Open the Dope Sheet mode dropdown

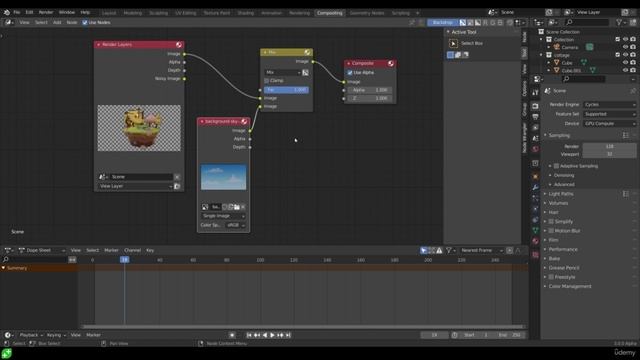click(x=41, y=250)
